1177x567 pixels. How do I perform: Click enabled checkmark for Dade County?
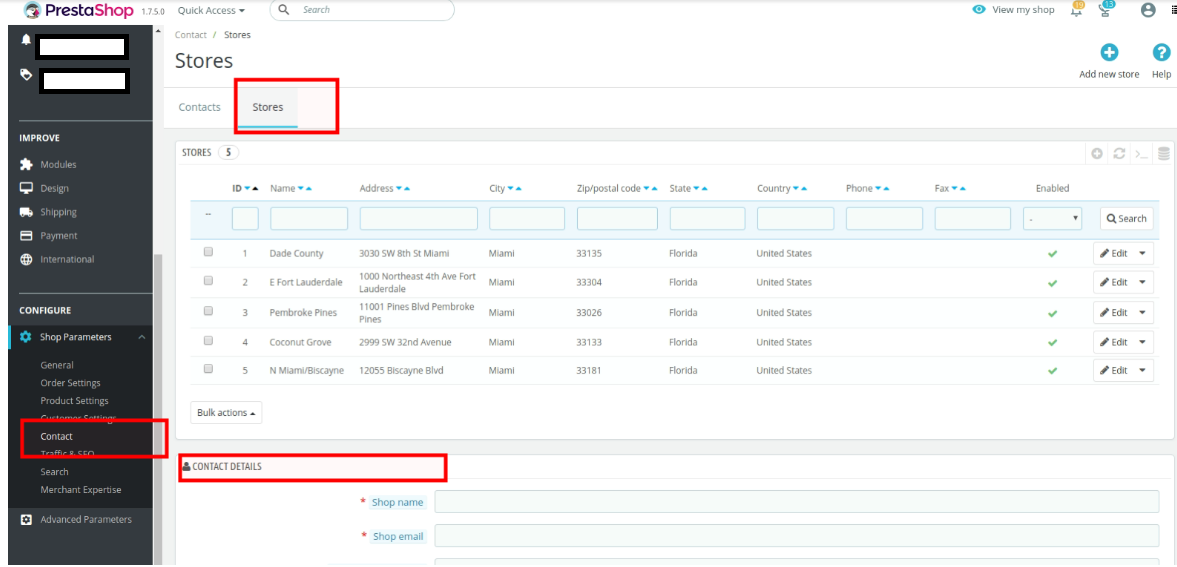1052,254
